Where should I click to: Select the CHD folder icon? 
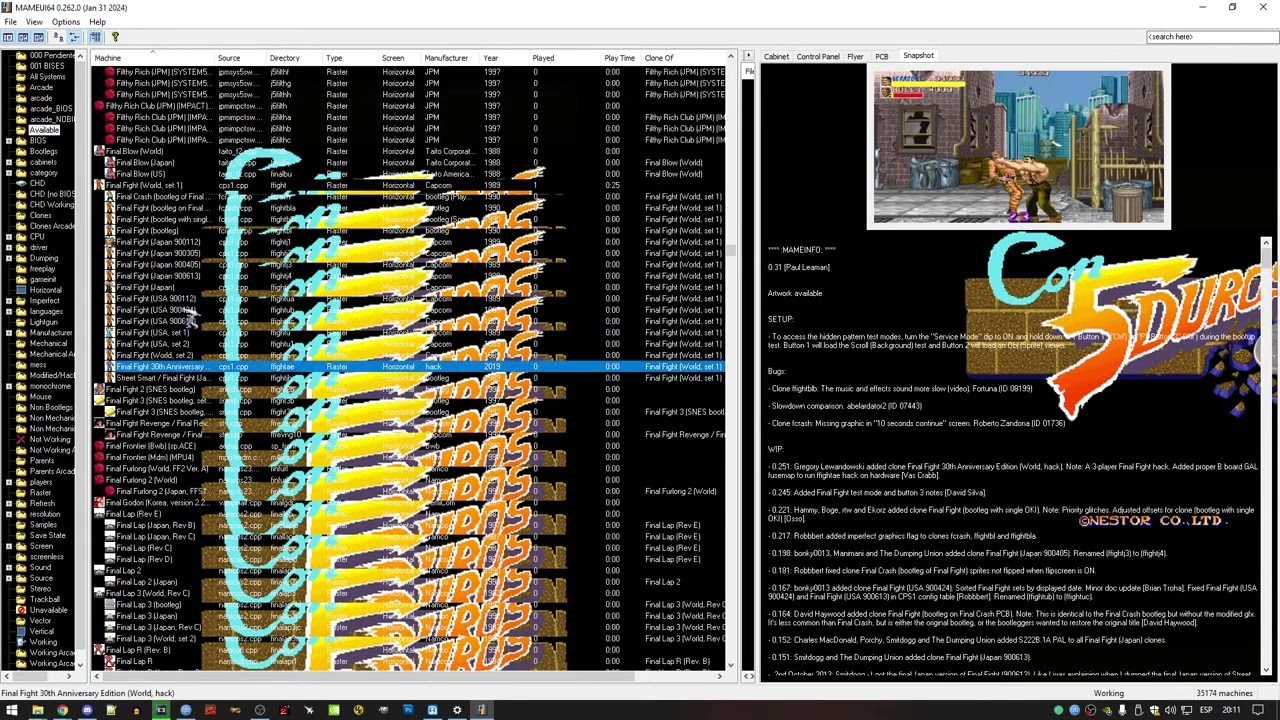21,184
